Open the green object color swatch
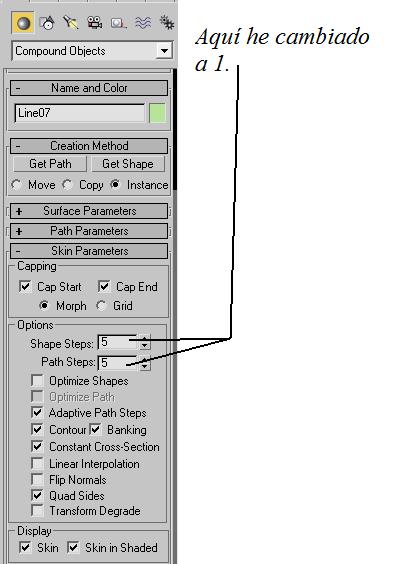393x564 pixels. pos(157,113)
